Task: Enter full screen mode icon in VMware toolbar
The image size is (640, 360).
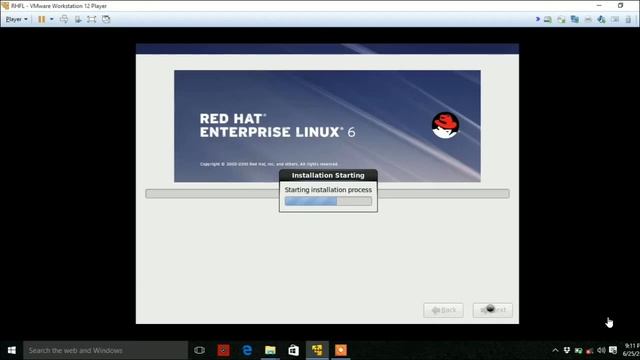Action: click(x=91, y=19)
